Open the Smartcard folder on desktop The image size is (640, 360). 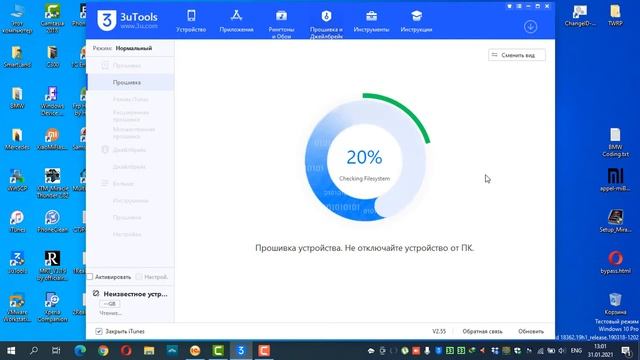(x=17, y=56)
